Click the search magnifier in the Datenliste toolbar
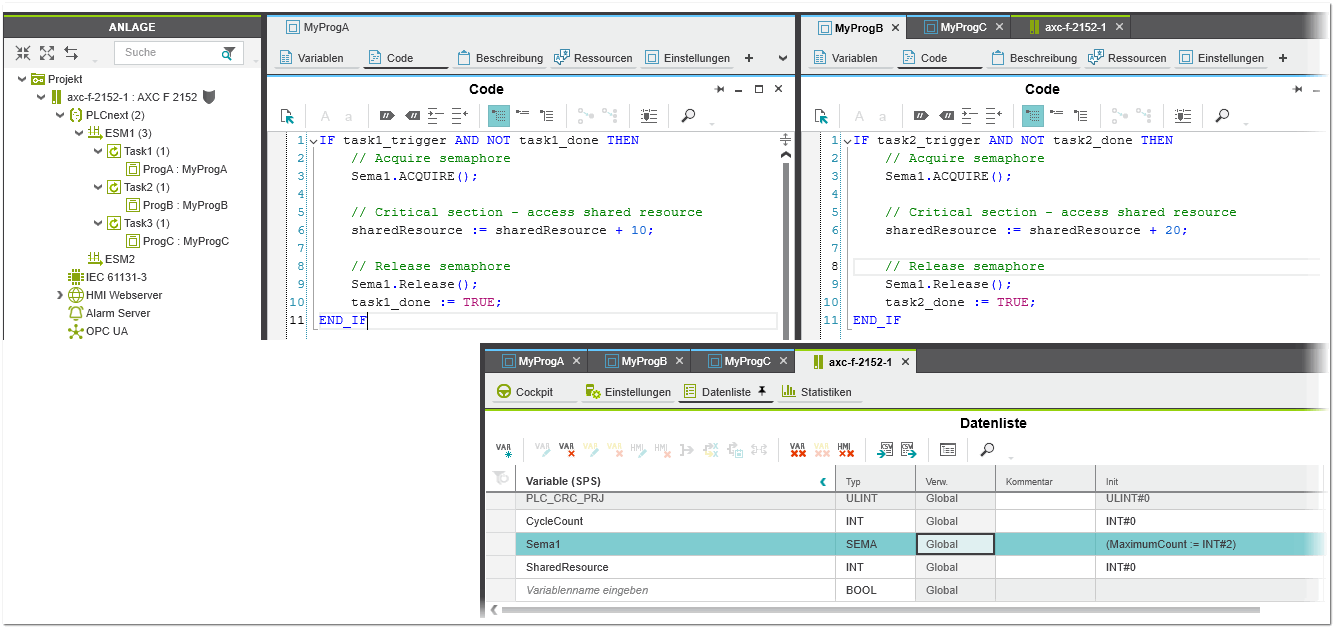 (987, 450)
